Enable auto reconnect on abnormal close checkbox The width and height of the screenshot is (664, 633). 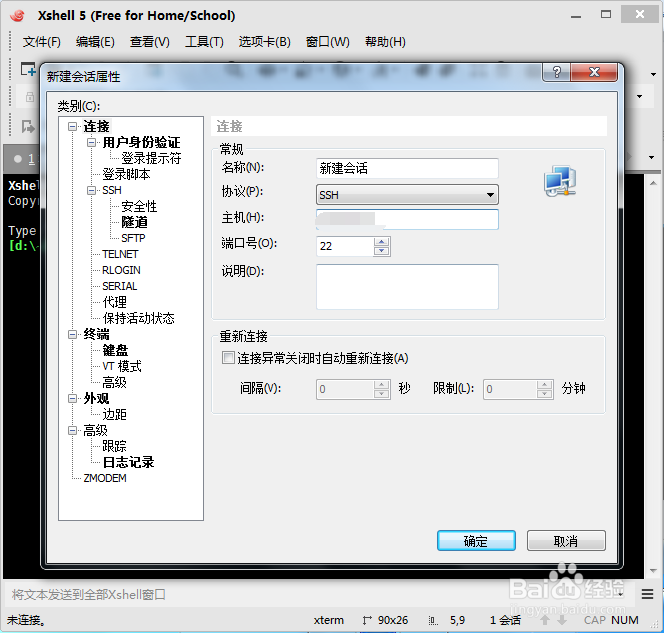pos(228,358)
